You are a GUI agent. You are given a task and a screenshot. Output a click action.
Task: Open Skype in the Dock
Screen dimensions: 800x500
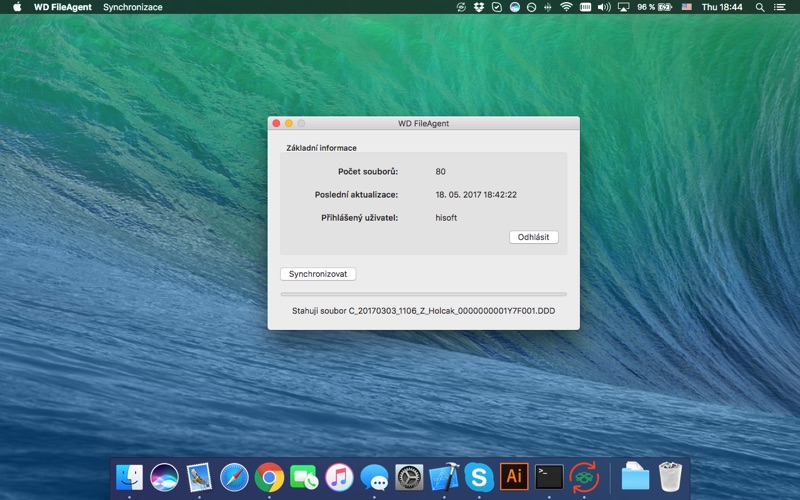pos(479,477)
